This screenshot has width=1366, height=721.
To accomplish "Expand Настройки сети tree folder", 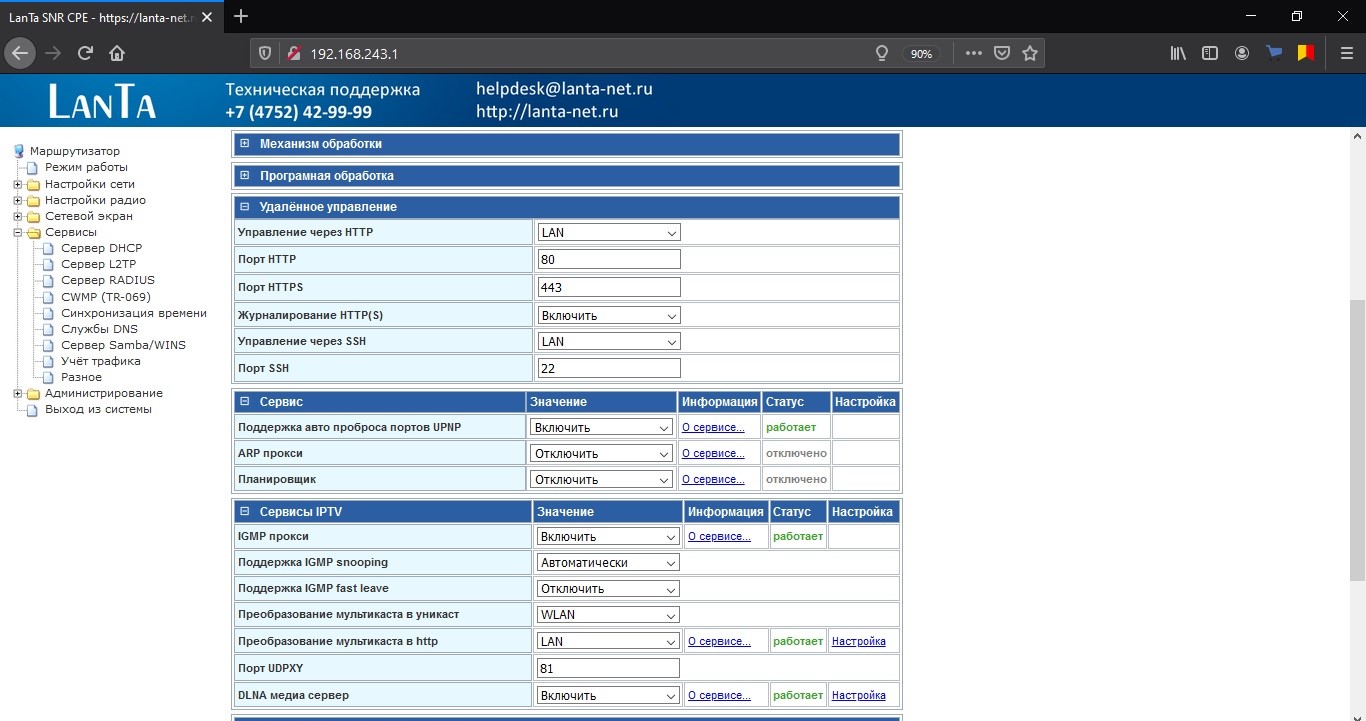I will pos(17,184).
